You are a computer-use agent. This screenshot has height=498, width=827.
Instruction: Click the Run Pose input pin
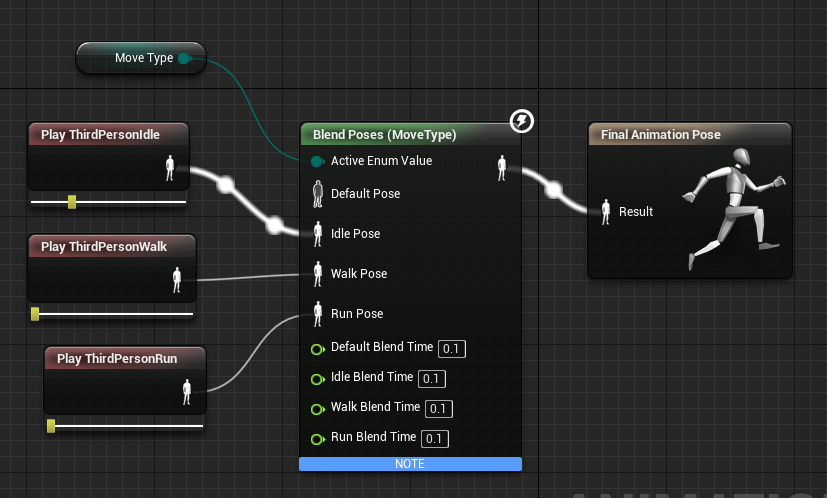coord(318,313)
